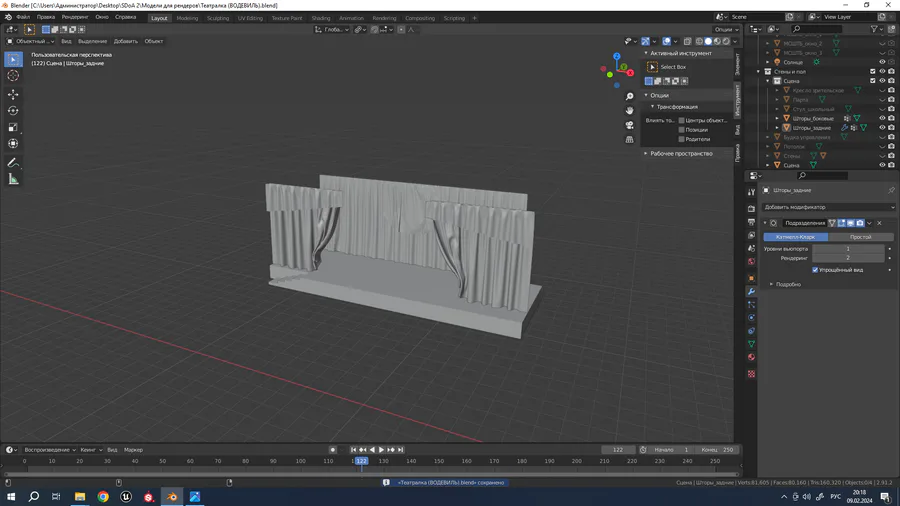This screenshot has width=900, height=506.
Task: Open the Добавить модификатор dropdown
Action: [829, 207]
